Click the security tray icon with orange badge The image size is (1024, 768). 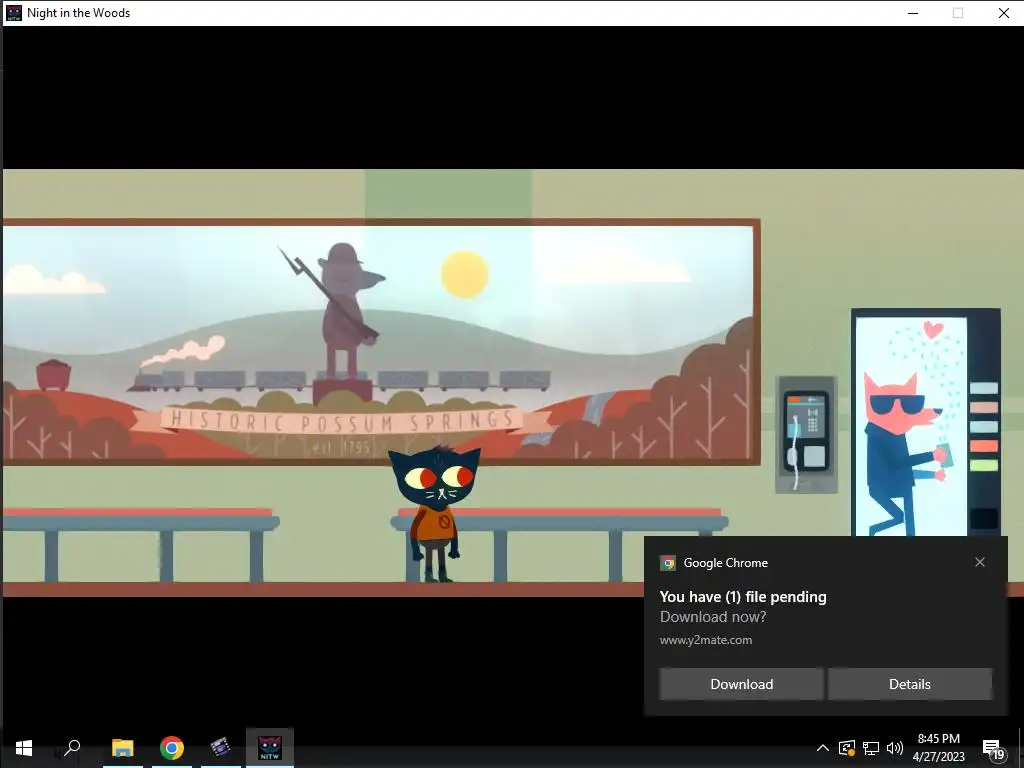coord(847,748)
